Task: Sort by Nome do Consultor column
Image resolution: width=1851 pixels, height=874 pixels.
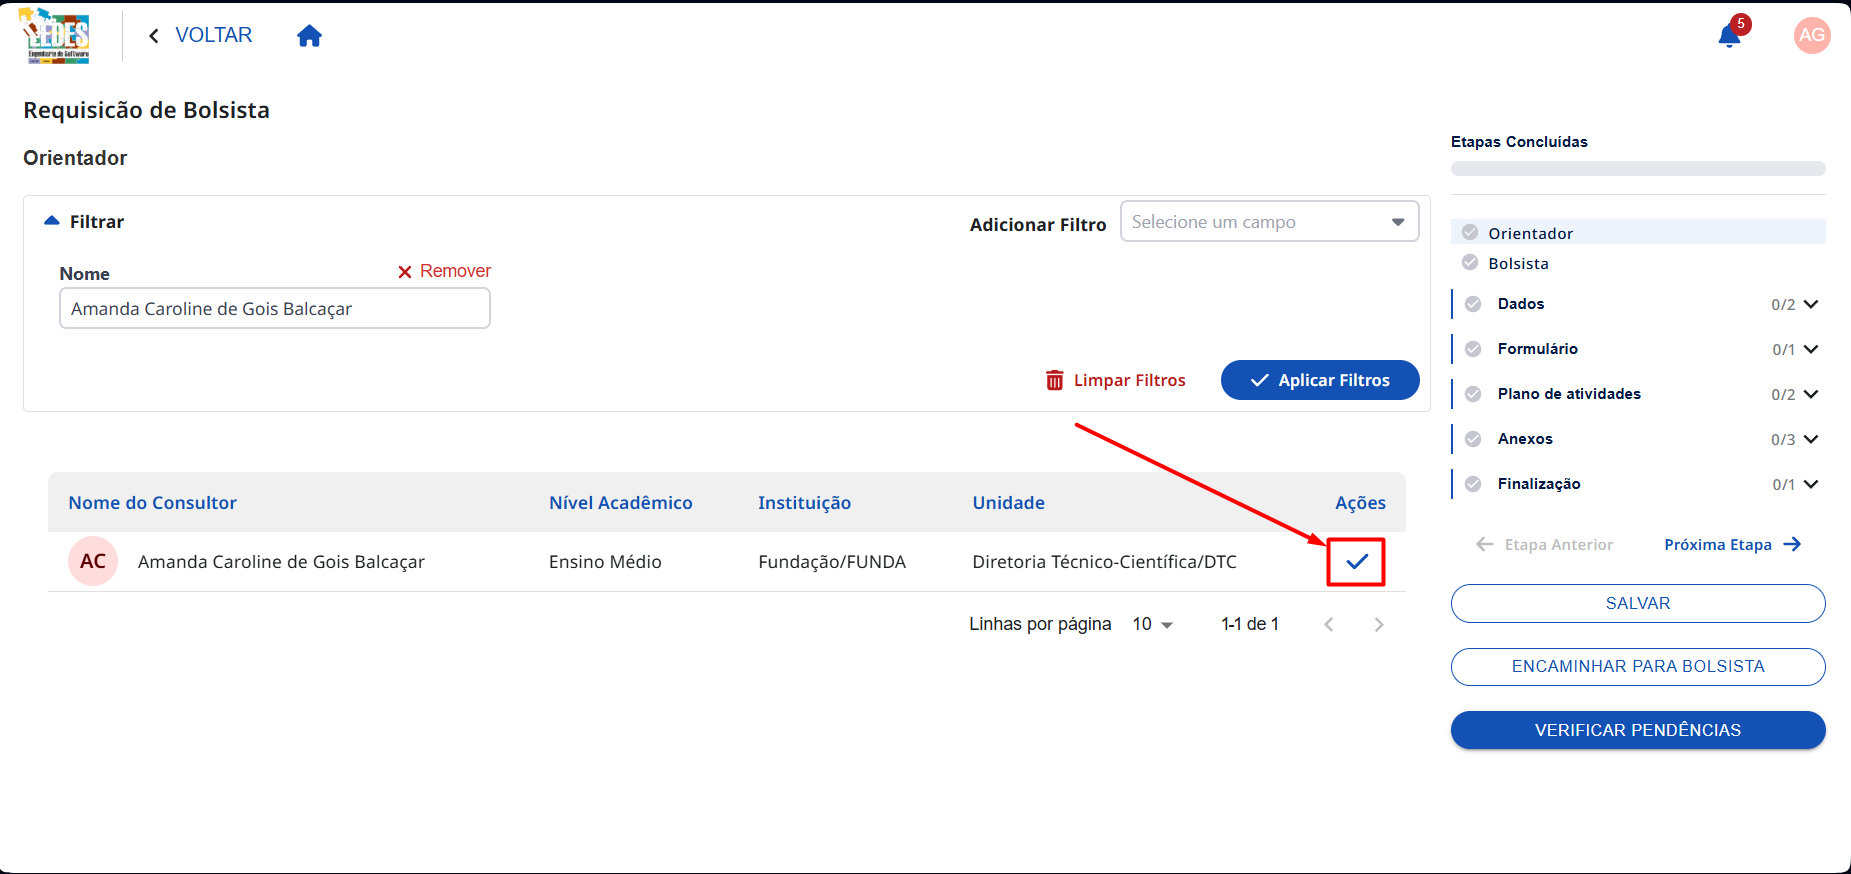Action: coord(152,503)
